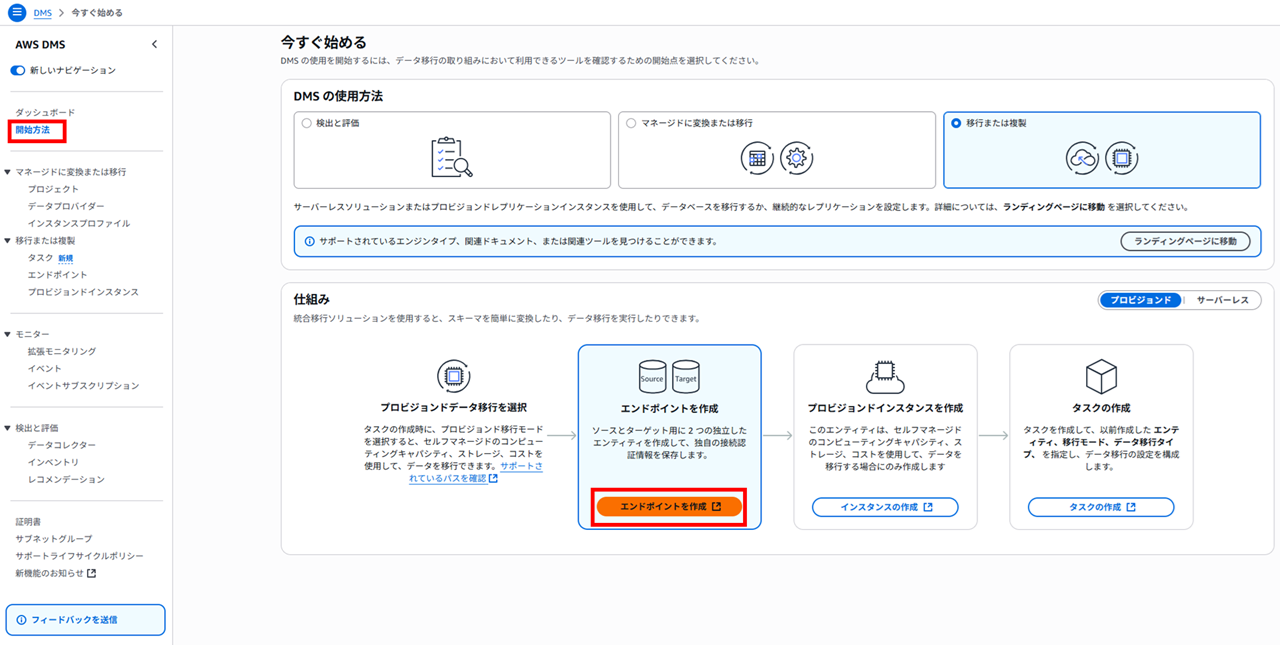Open データコレクター in the sidebar

[62, 446]
